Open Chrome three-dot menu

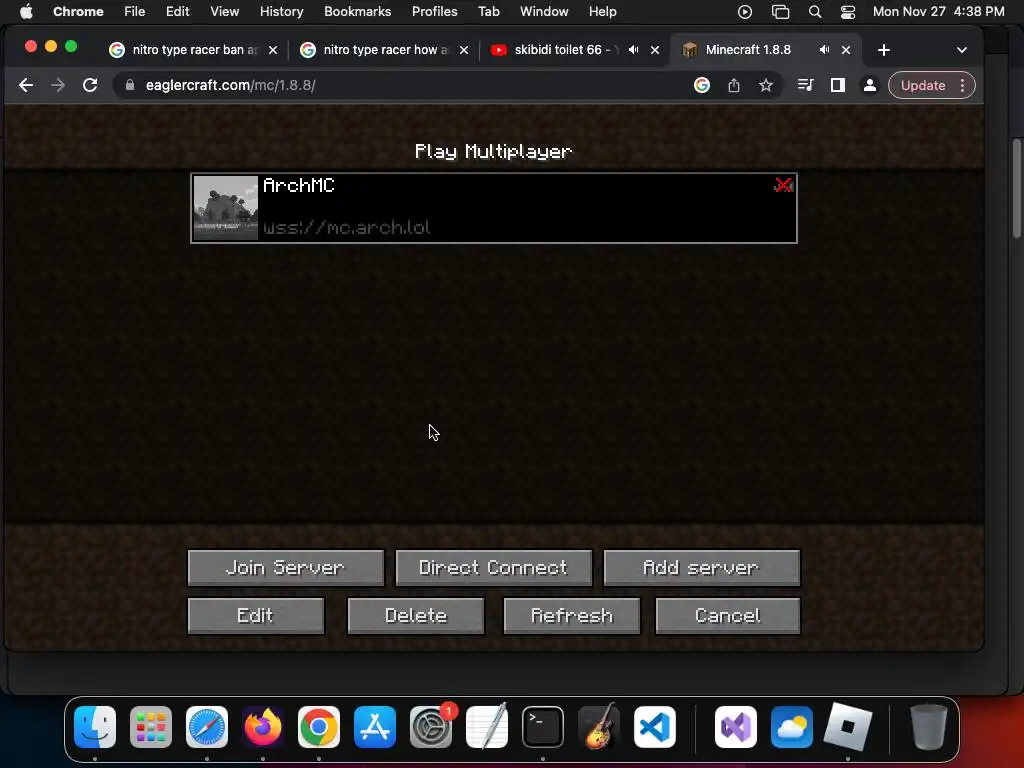tap(962, 85)
